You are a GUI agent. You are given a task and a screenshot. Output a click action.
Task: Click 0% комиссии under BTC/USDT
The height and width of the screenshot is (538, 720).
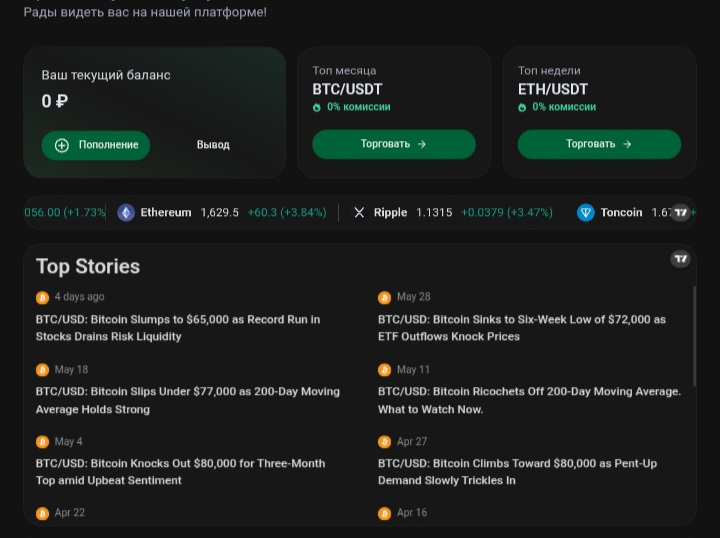tap(359, 107)
